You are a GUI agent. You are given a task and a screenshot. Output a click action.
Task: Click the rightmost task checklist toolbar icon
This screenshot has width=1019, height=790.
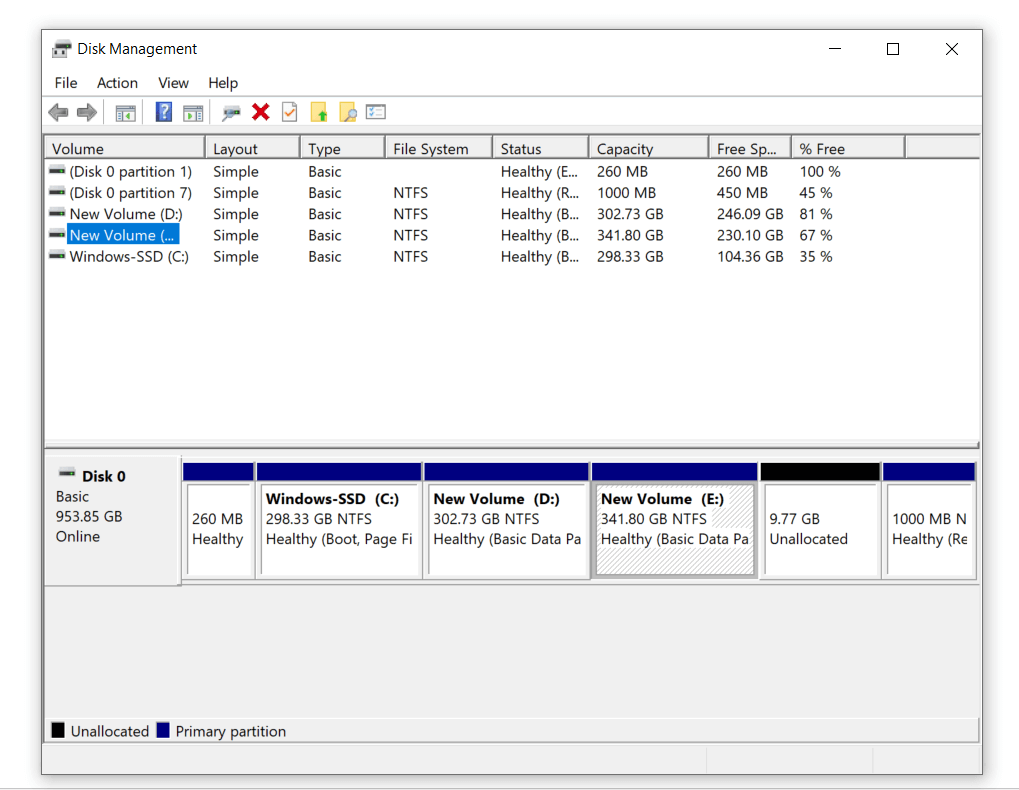[x=376, y=112]
